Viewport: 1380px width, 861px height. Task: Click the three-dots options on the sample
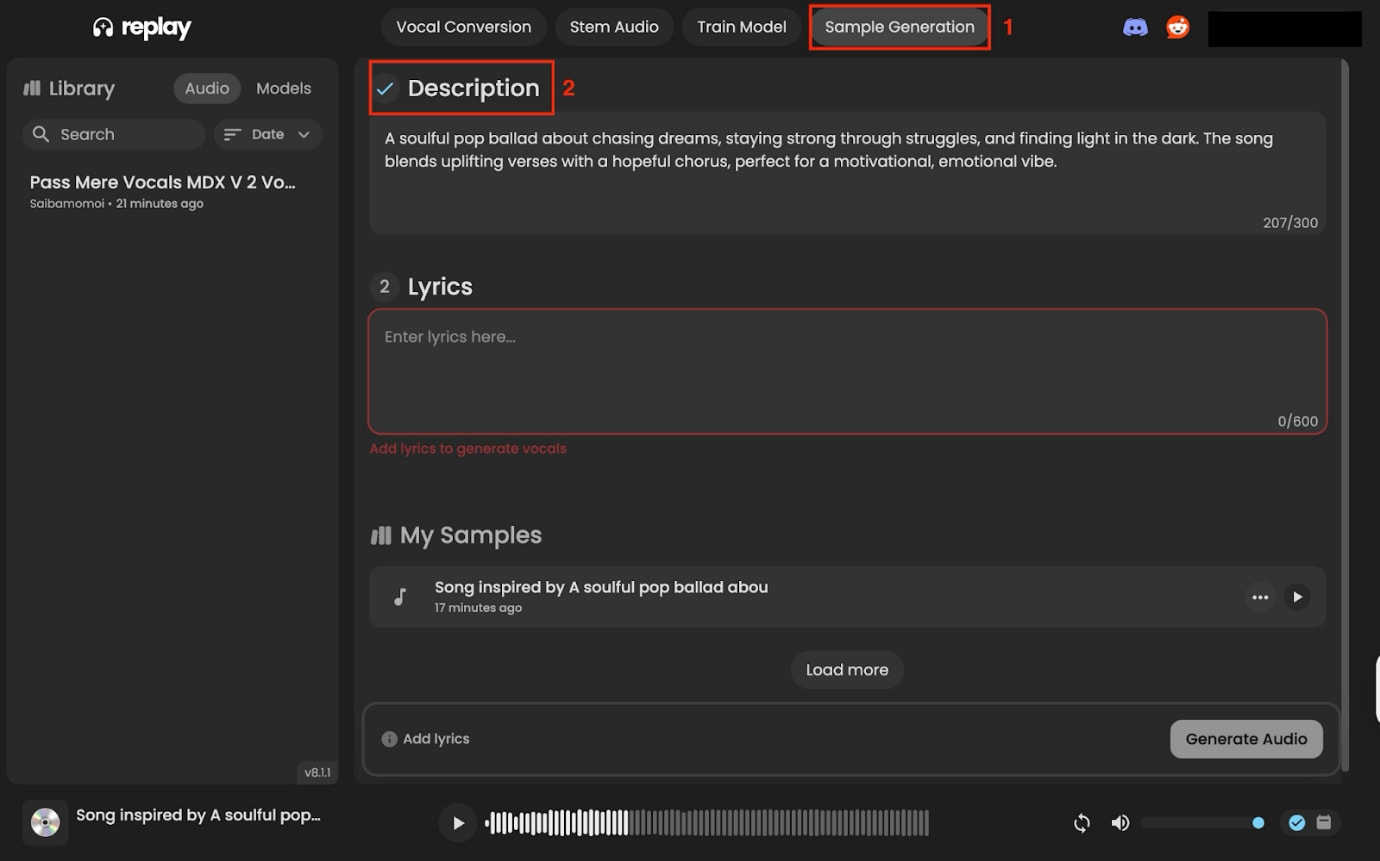point(1260,597)
